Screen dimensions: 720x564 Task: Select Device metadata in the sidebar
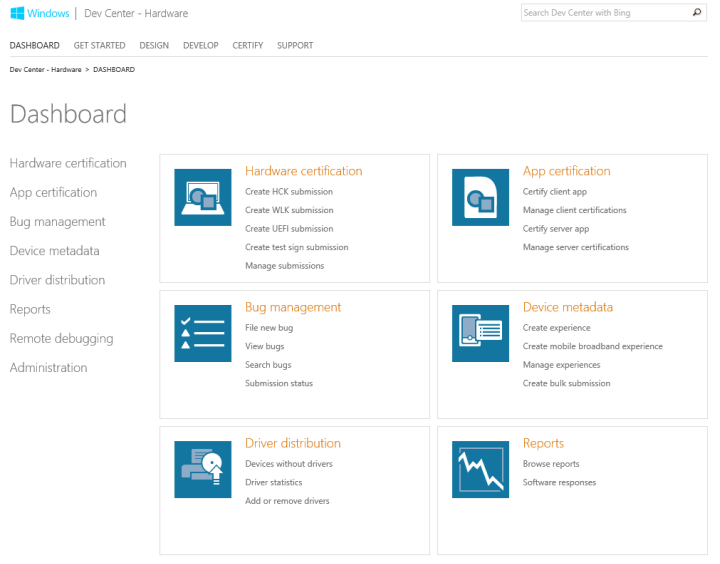55,251
